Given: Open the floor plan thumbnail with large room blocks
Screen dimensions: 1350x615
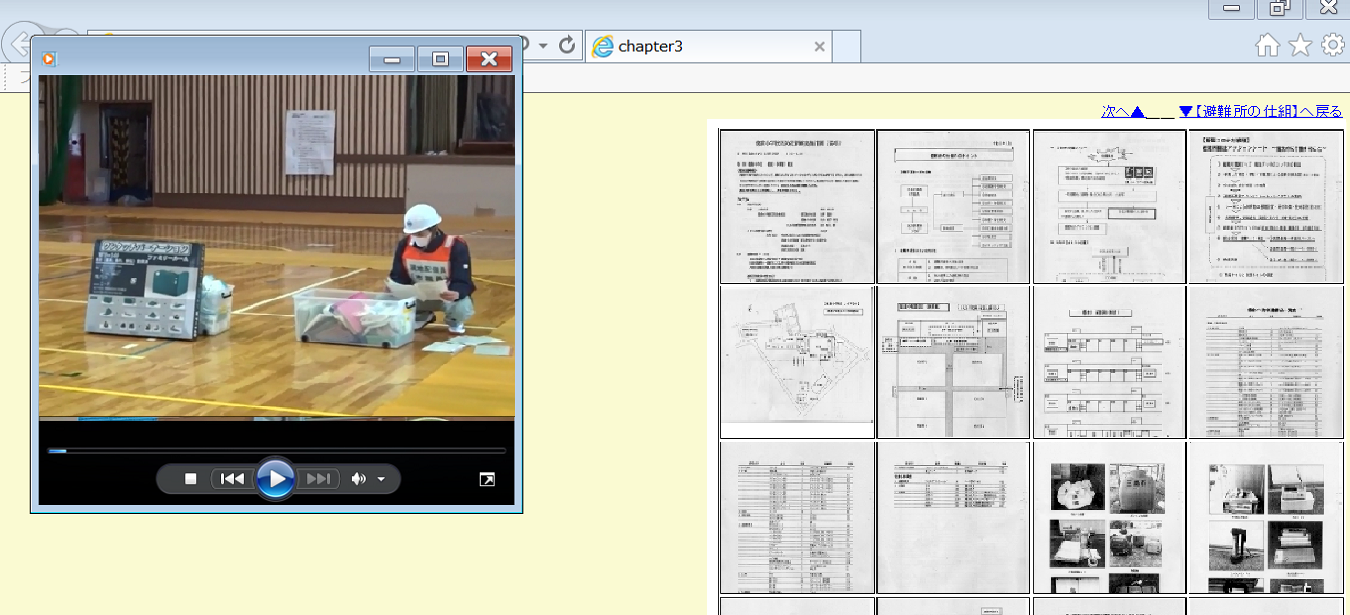Looking at the screenshot, I should pyautogui.click(x=953, y=362).
